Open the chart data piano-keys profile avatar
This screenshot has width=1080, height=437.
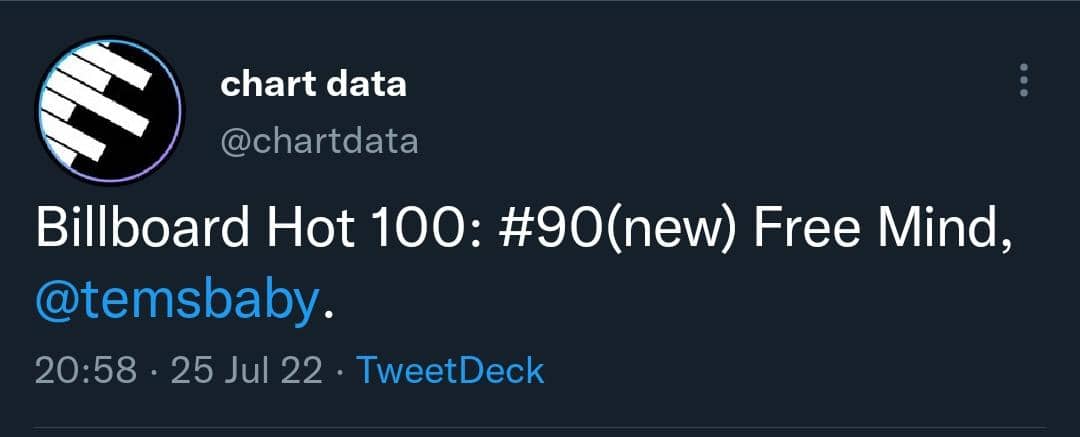(110, 112)
